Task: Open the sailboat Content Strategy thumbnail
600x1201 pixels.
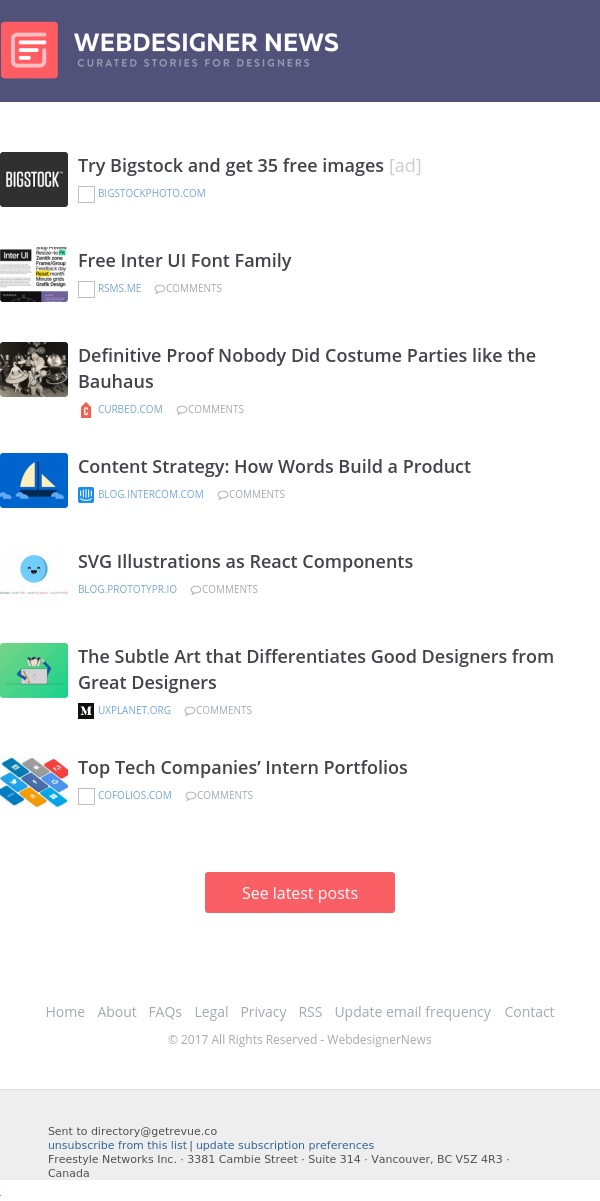Action: [x=34, y=481]
